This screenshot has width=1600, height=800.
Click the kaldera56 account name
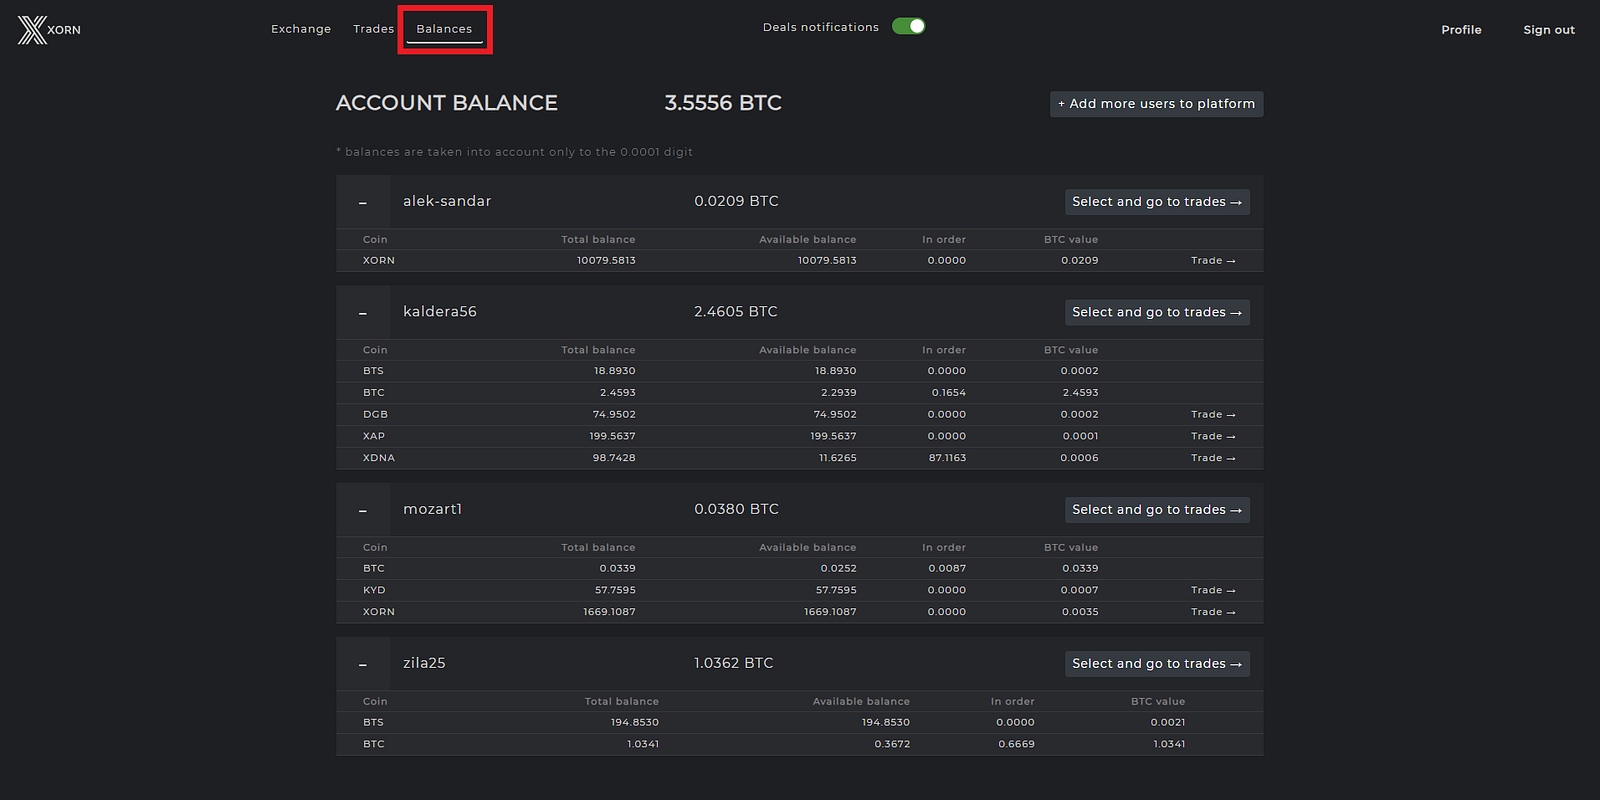point(440,312)
